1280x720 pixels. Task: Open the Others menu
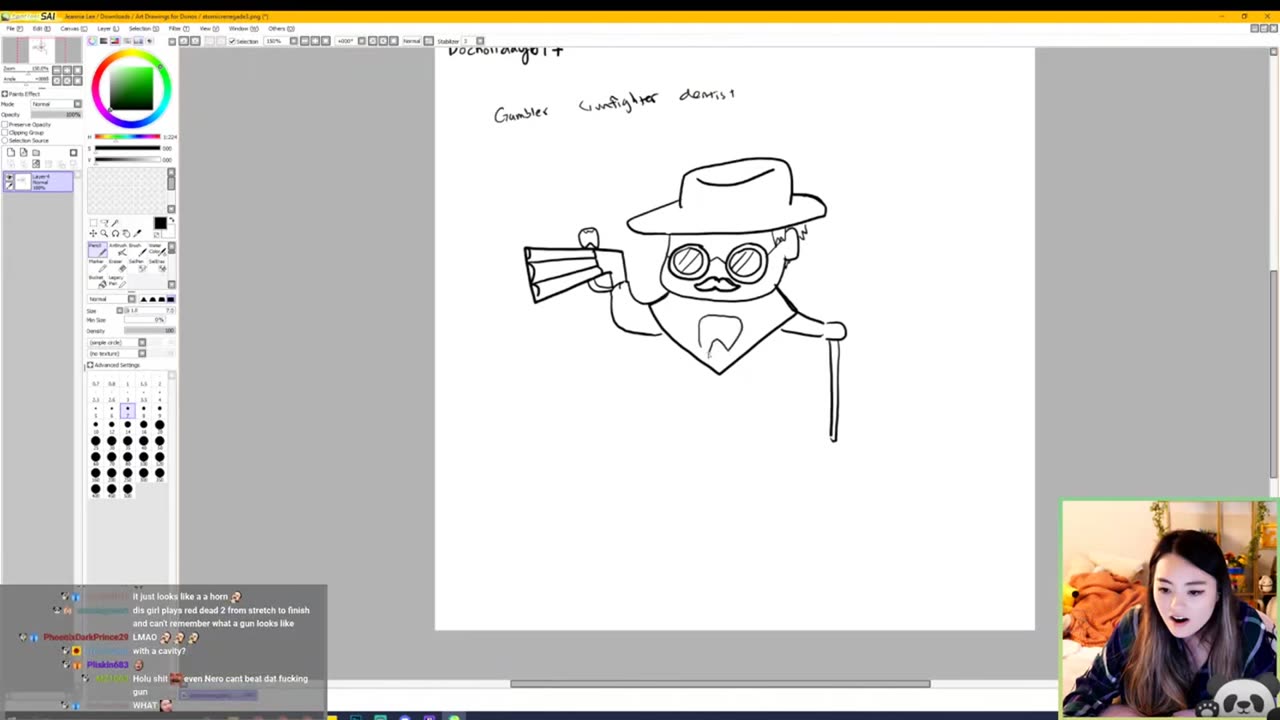pyautogui.click(x=281, y=28)
